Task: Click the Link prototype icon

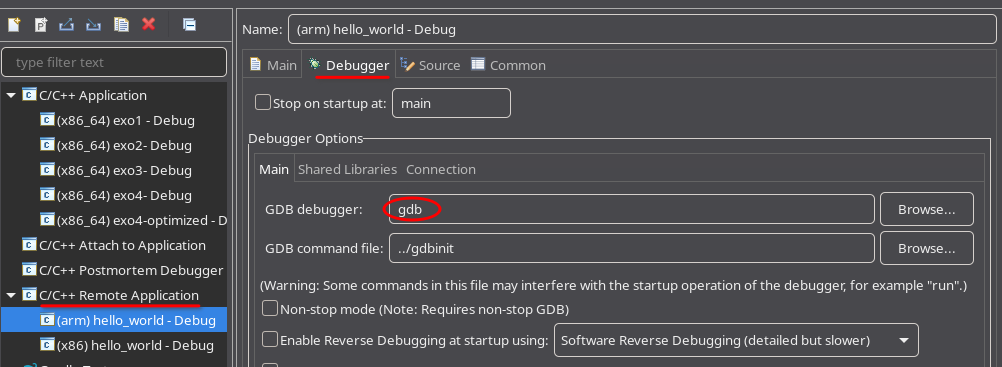Action: pyautogui.click(x=94, y=25)
